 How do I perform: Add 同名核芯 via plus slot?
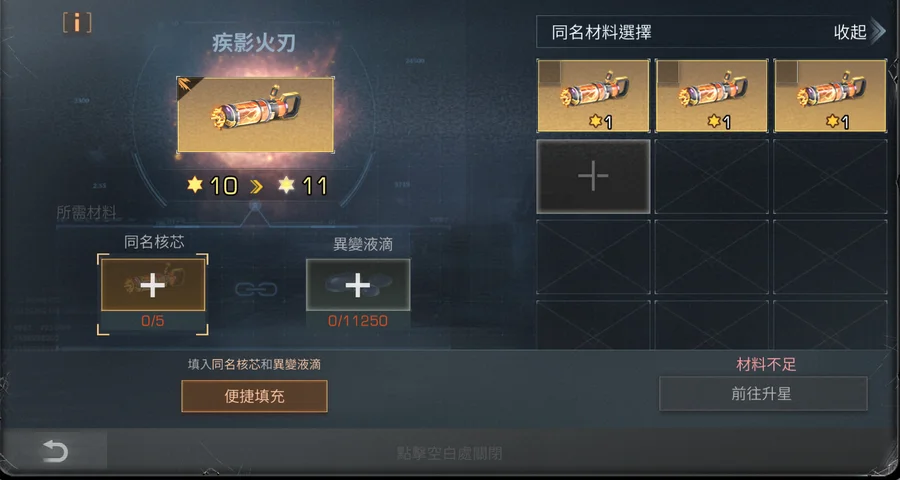click(153, 285)
